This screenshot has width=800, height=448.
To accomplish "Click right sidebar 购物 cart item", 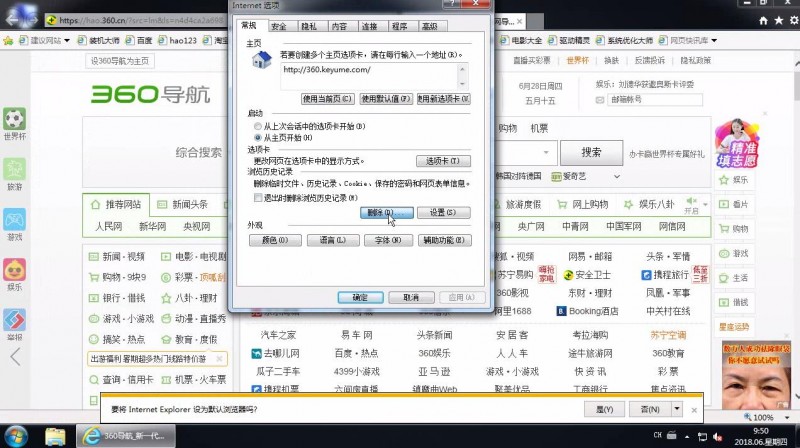I will pyautogui.click(x=734, y=229).
